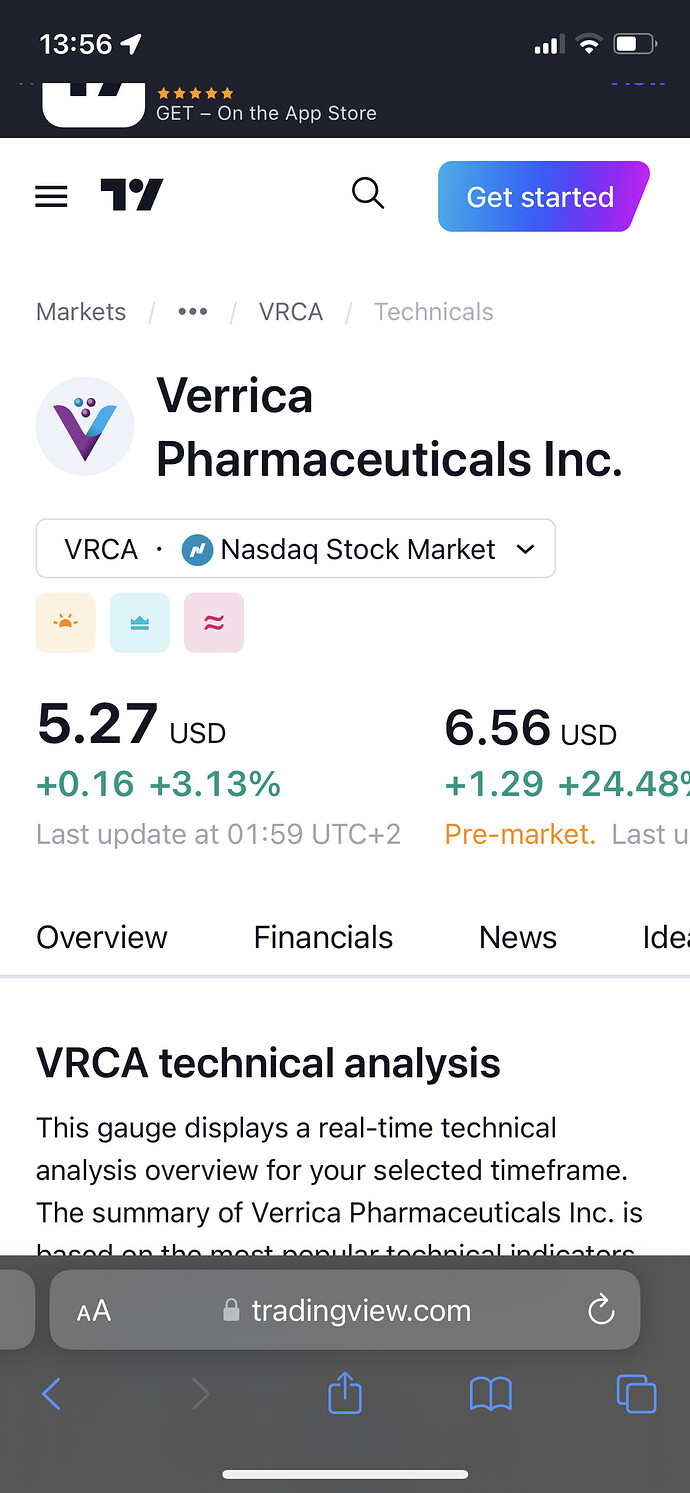Image resolution: width=690 pixels, height=1493 pixels.
Task: Tap the TradingView logo
Action: (x=131, y=195)
